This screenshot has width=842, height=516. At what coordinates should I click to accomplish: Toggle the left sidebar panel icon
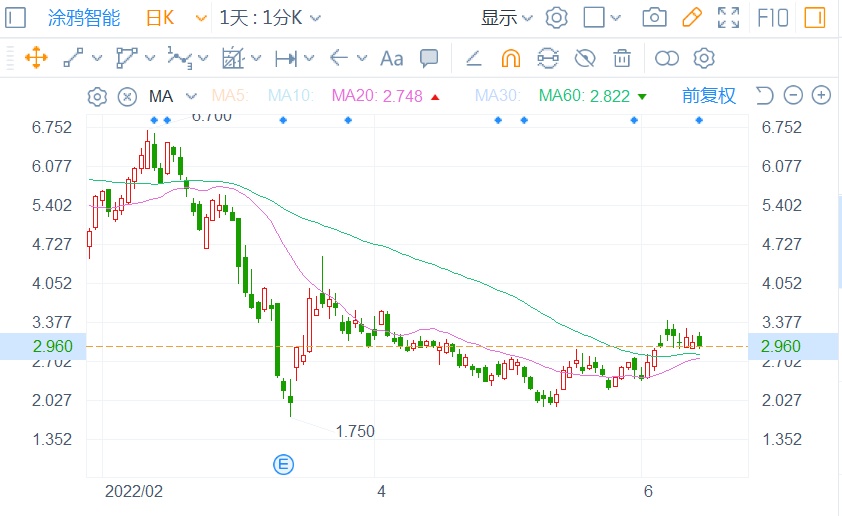17,18
